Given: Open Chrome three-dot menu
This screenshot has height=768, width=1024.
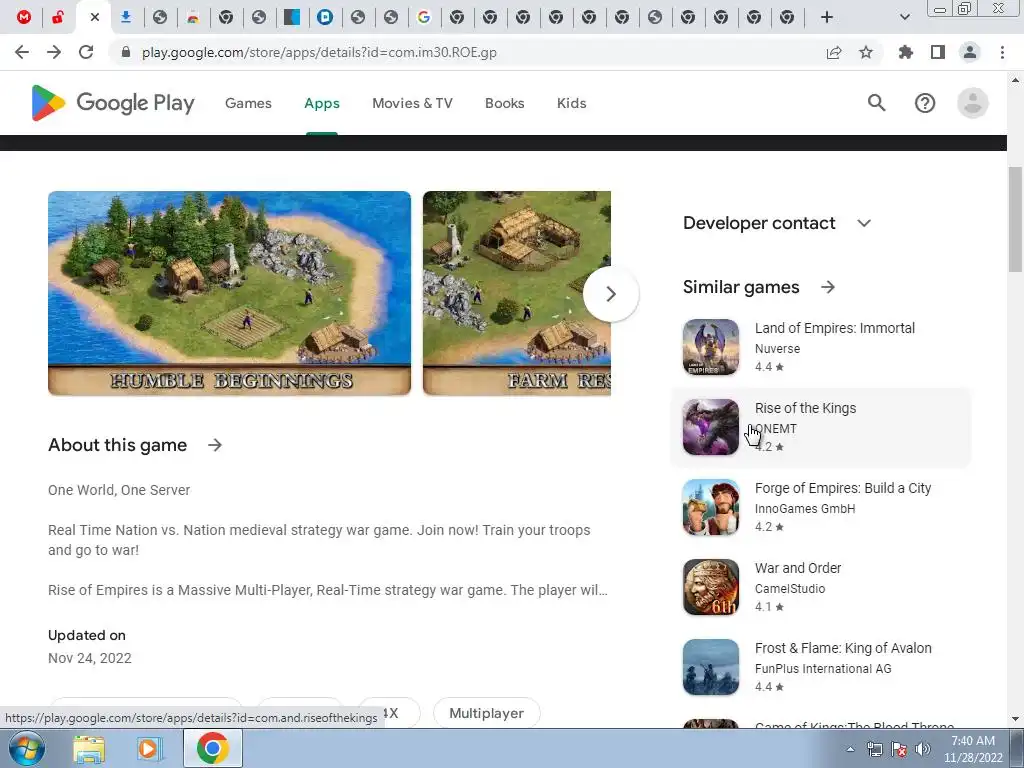Looking at the screenshot, I should point(1002,52).
